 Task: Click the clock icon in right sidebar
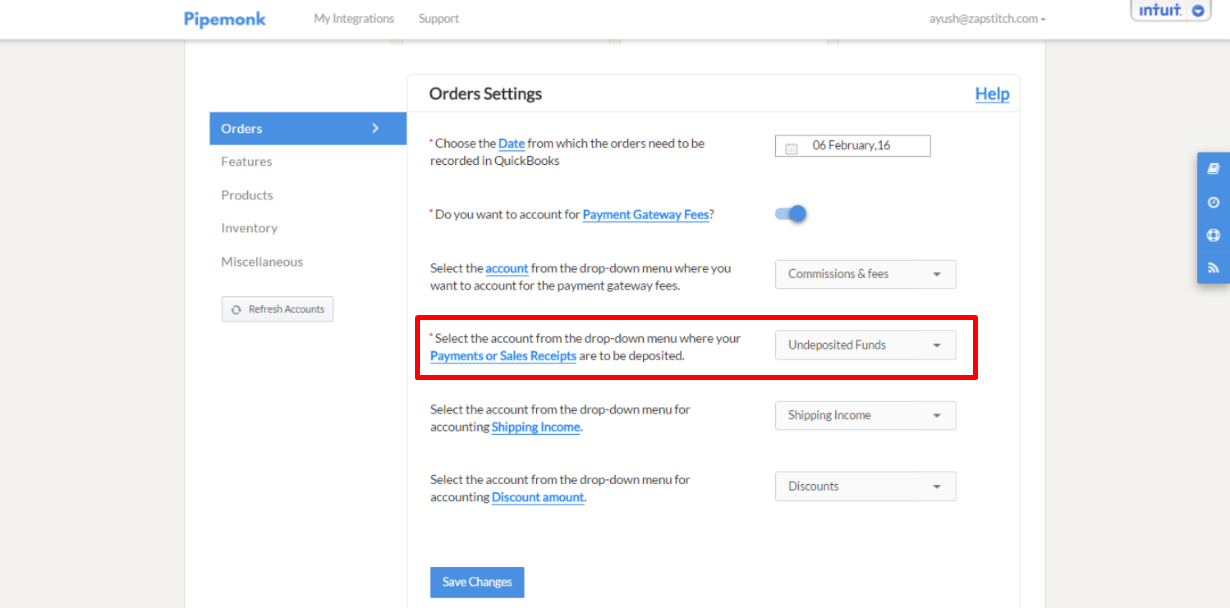point(1213,202)
